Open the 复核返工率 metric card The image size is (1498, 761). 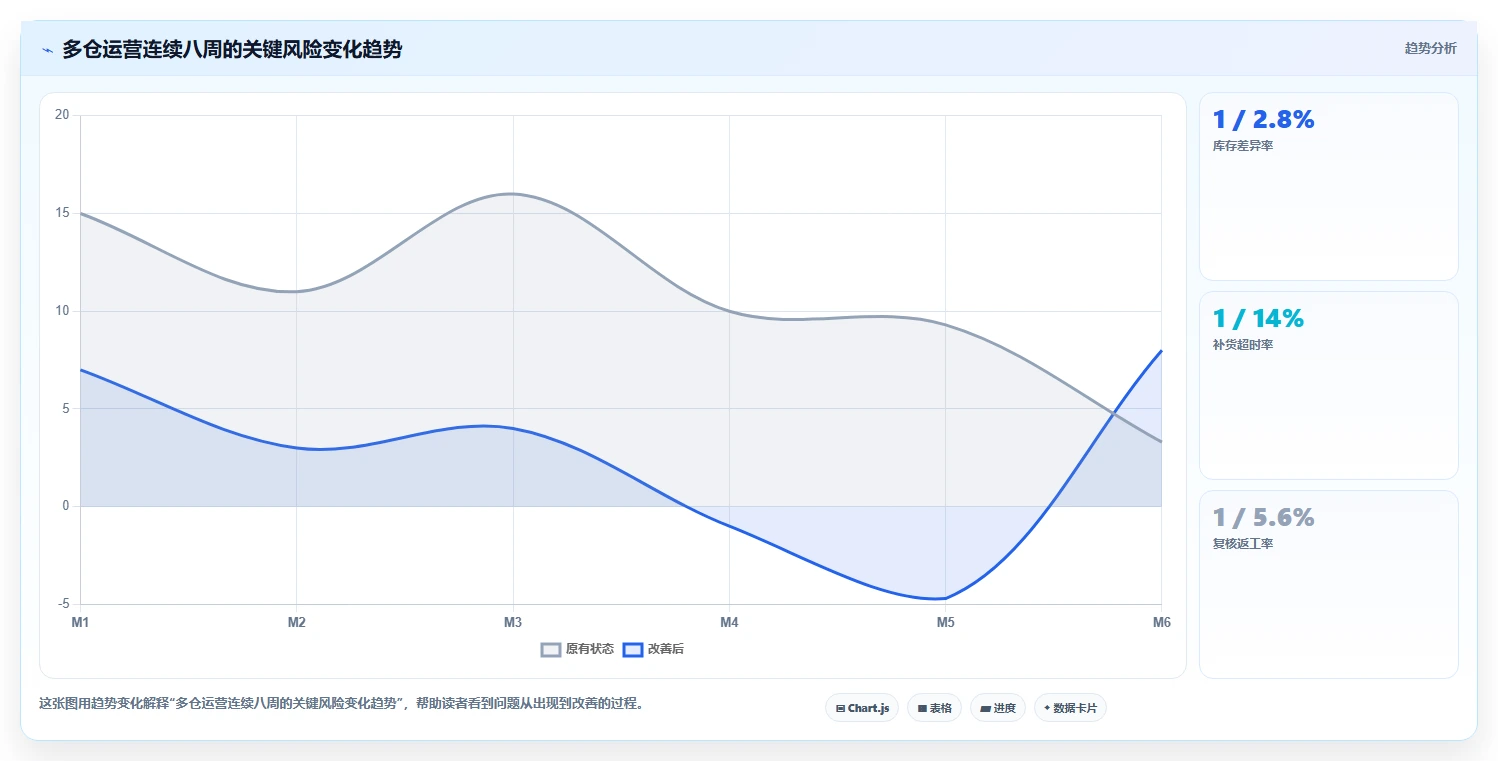pos(1328,585)
